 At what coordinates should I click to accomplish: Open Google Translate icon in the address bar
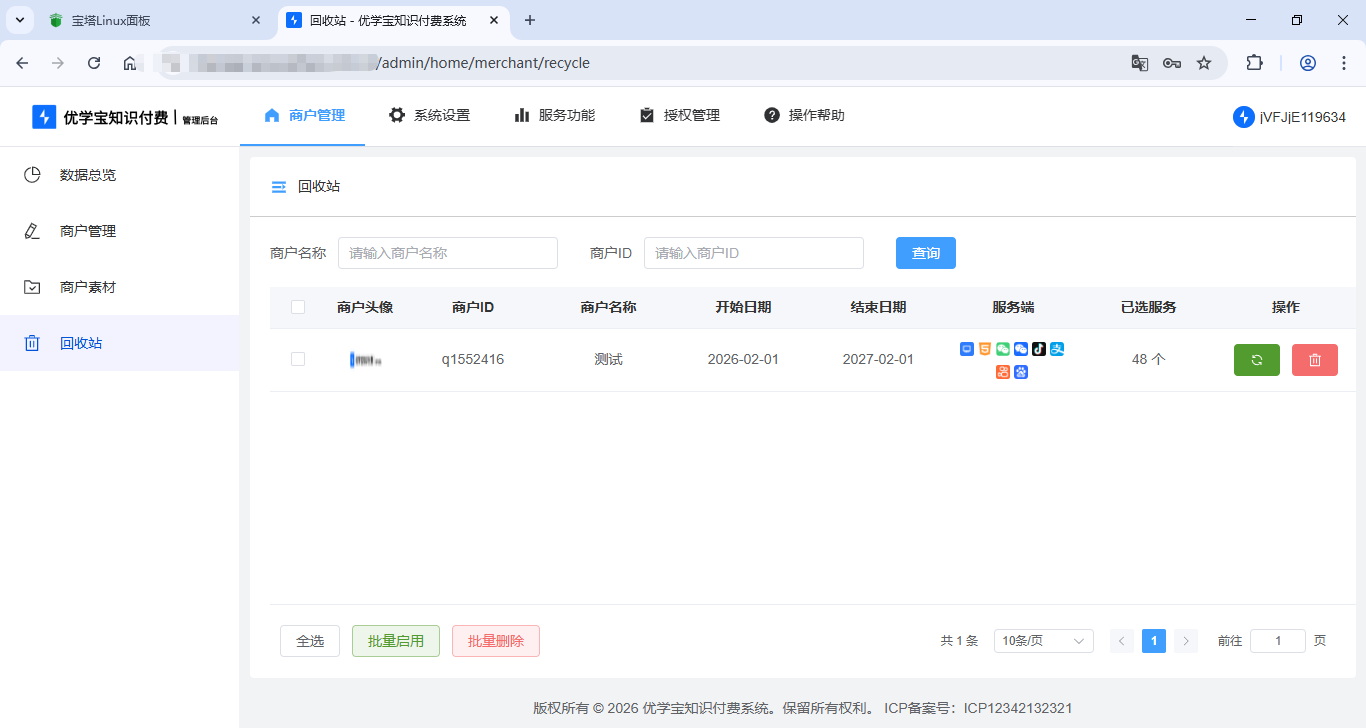coord(1139,62)
